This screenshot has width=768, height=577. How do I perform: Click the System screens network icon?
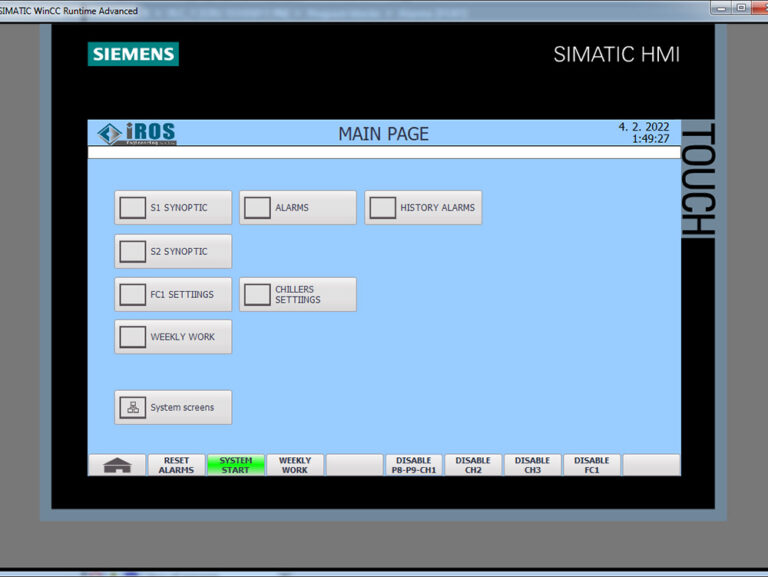click(x=133, y=408)
